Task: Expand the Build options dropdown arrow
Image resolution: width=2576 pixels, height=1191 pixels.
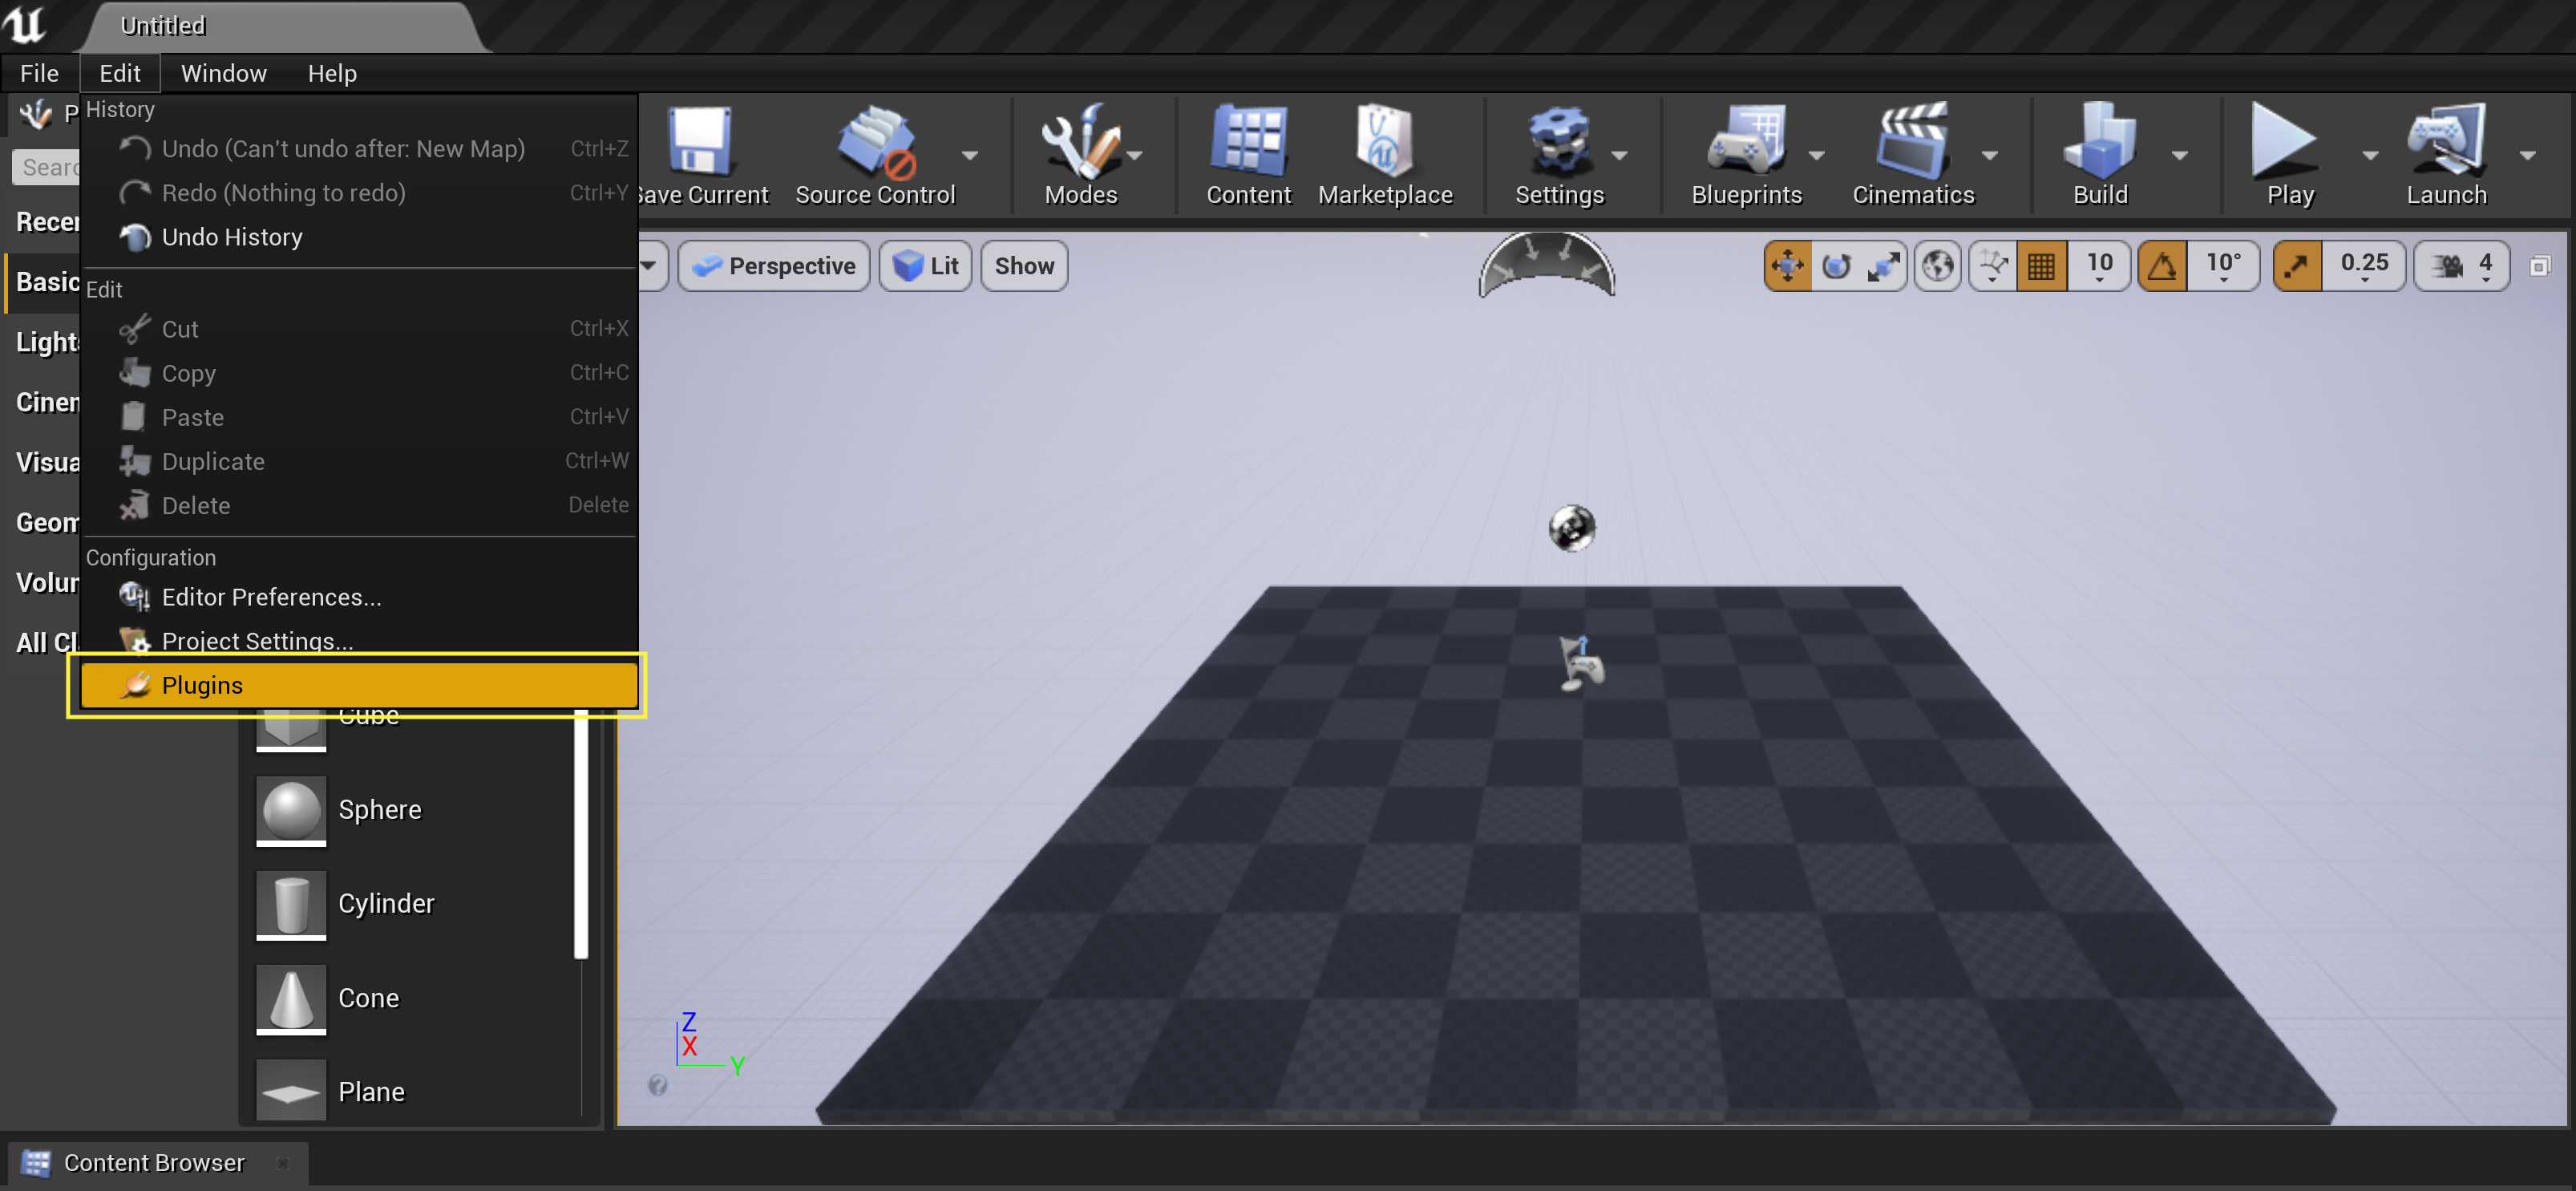Action: tap(2180, 155)
